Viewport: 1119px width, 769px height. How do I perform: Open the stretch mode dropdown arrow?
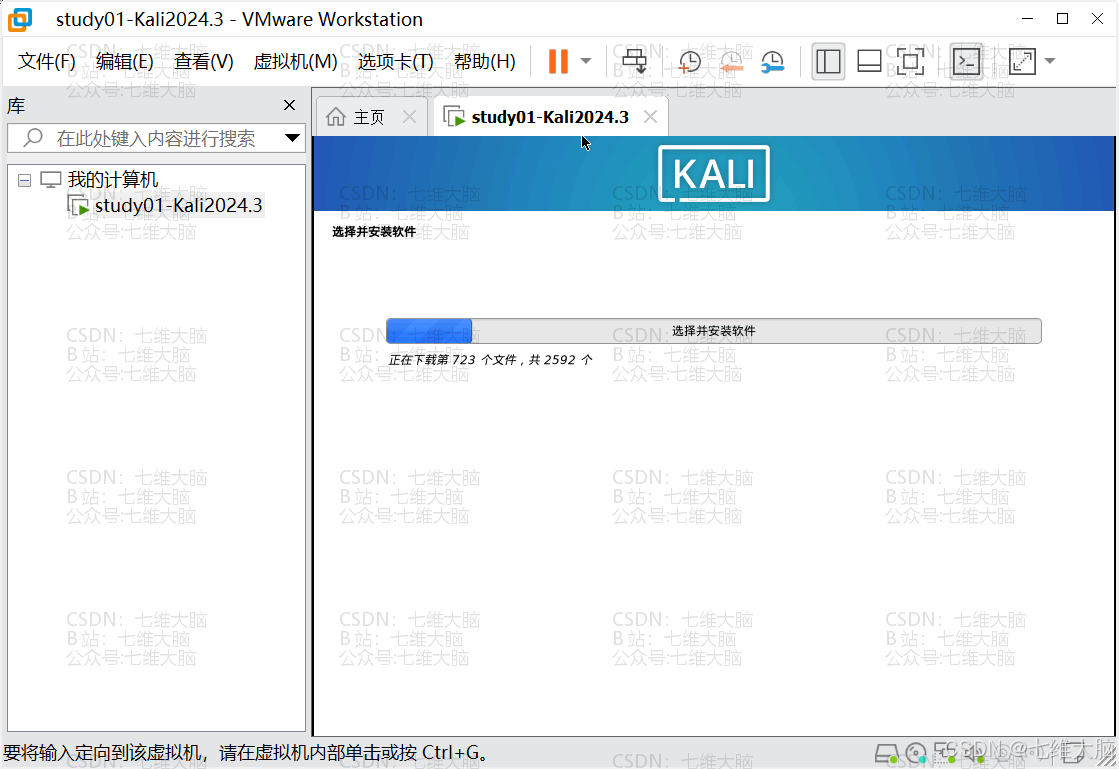[x=1050, y=61]
